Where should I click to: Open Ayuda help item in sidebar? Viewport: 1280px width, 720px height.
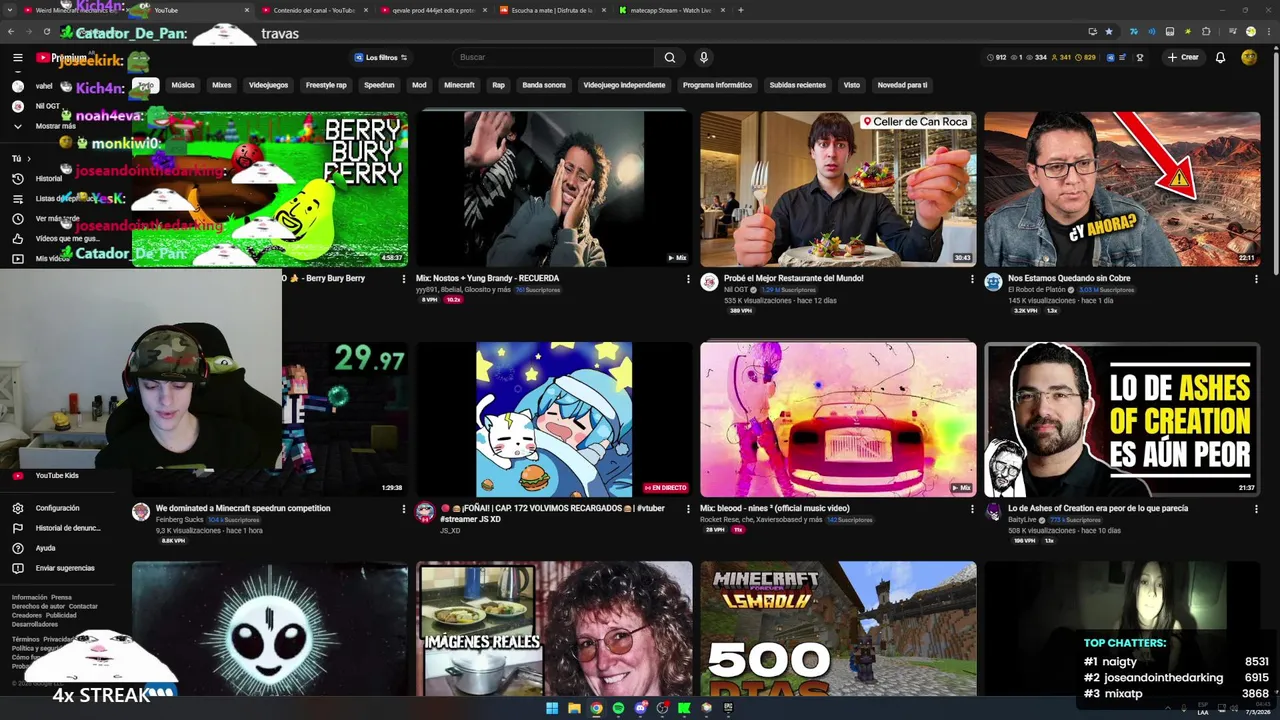45,548
